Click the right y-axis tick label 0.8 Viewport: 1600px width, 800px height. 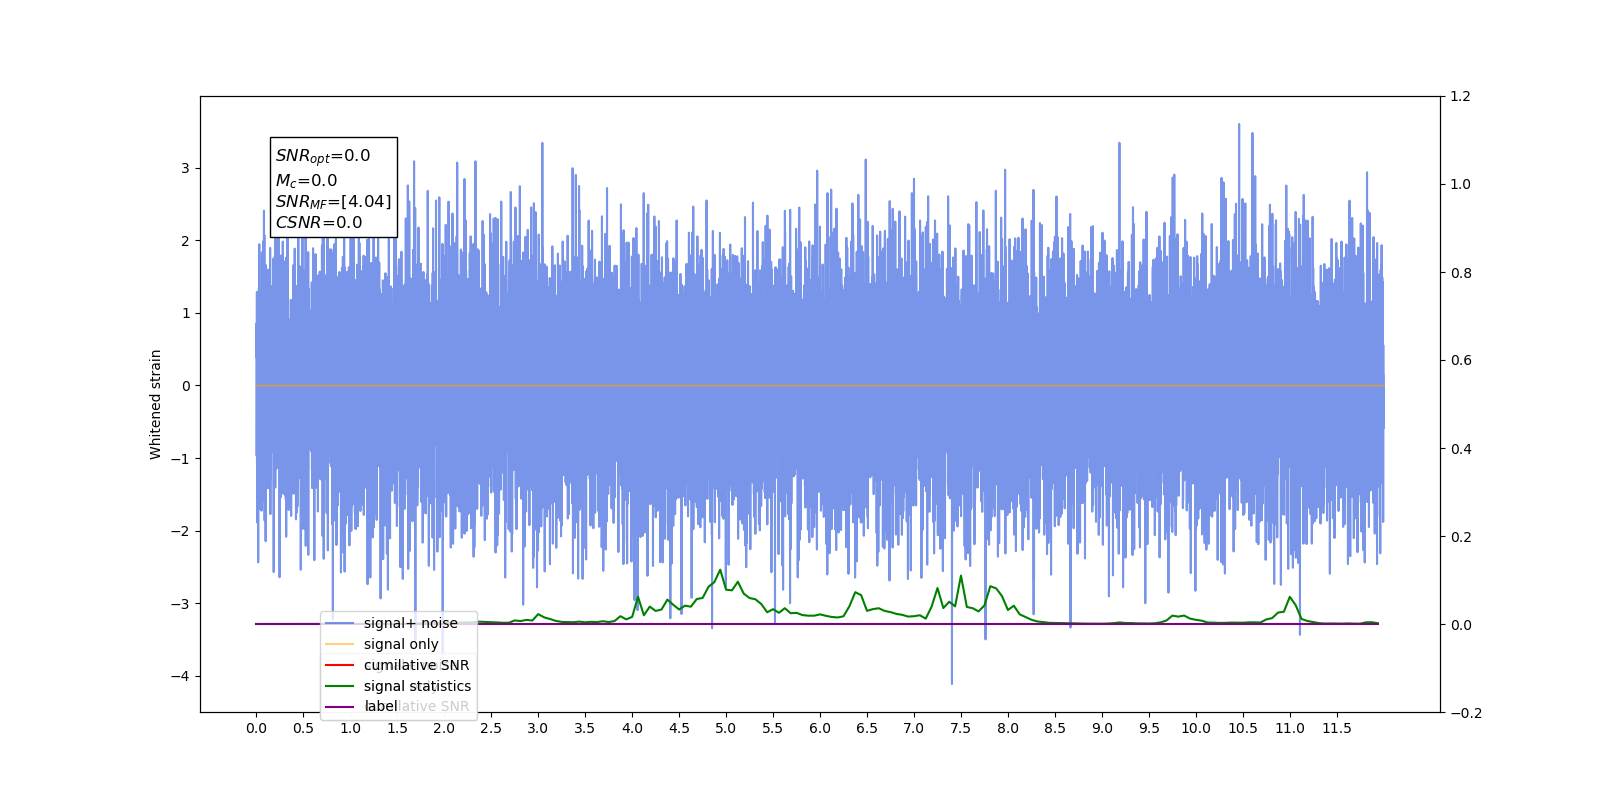[1461, 273]
